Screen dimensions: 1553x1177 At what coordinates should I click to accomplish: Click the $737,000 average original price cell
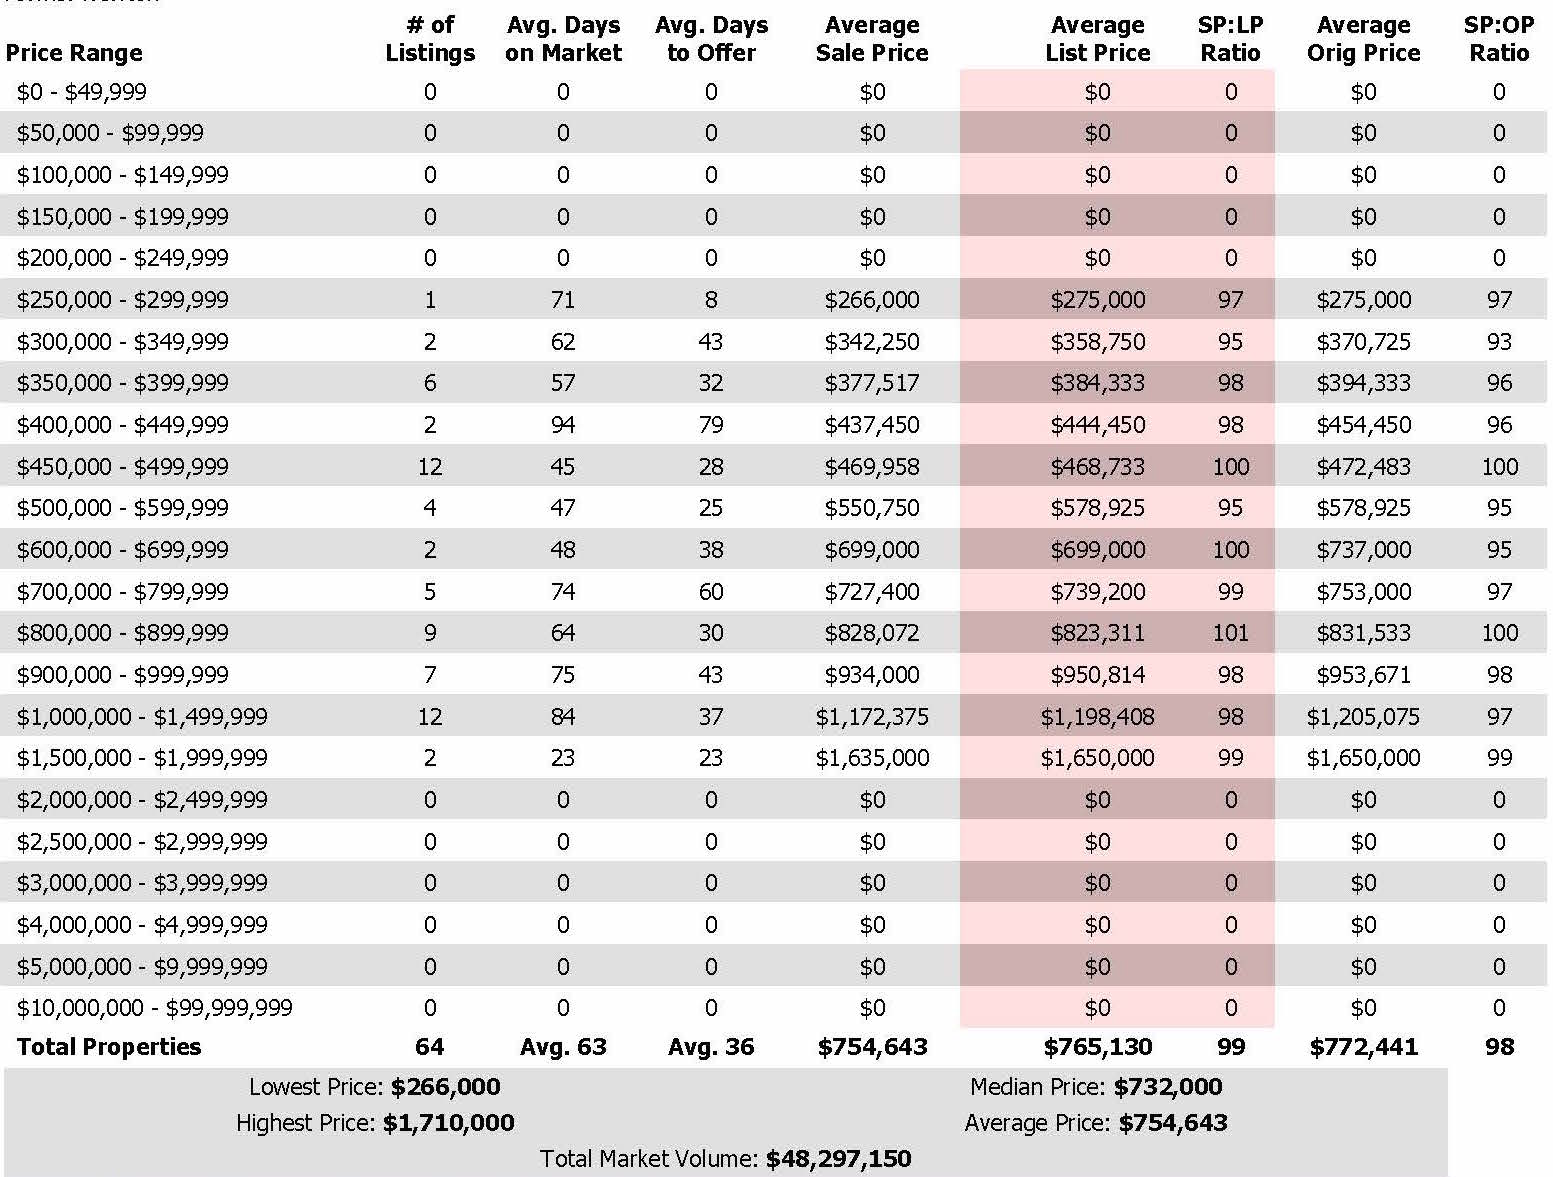[1363, 550]
